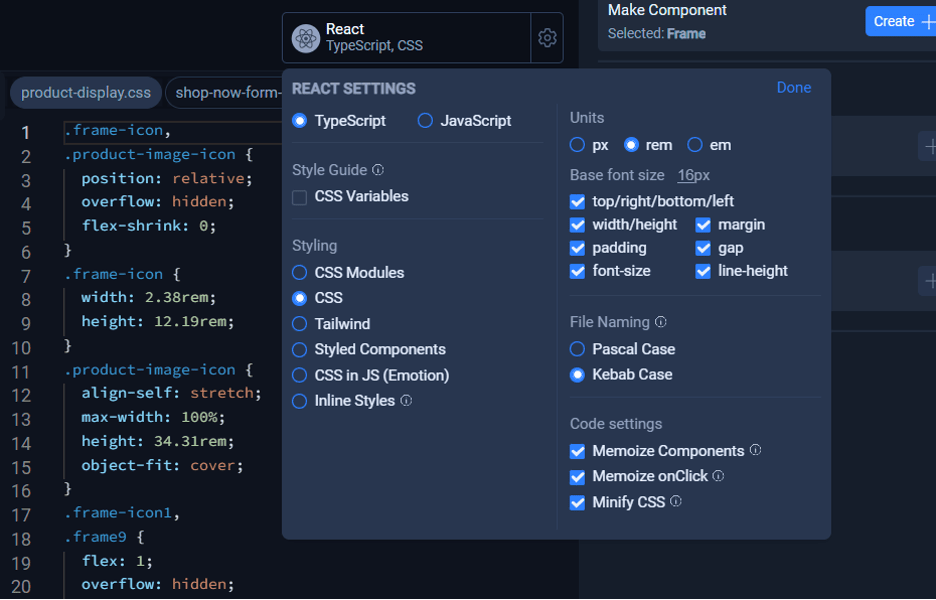Select JavaScript language option
Screen dimensions: 936x600
[464, 121]
